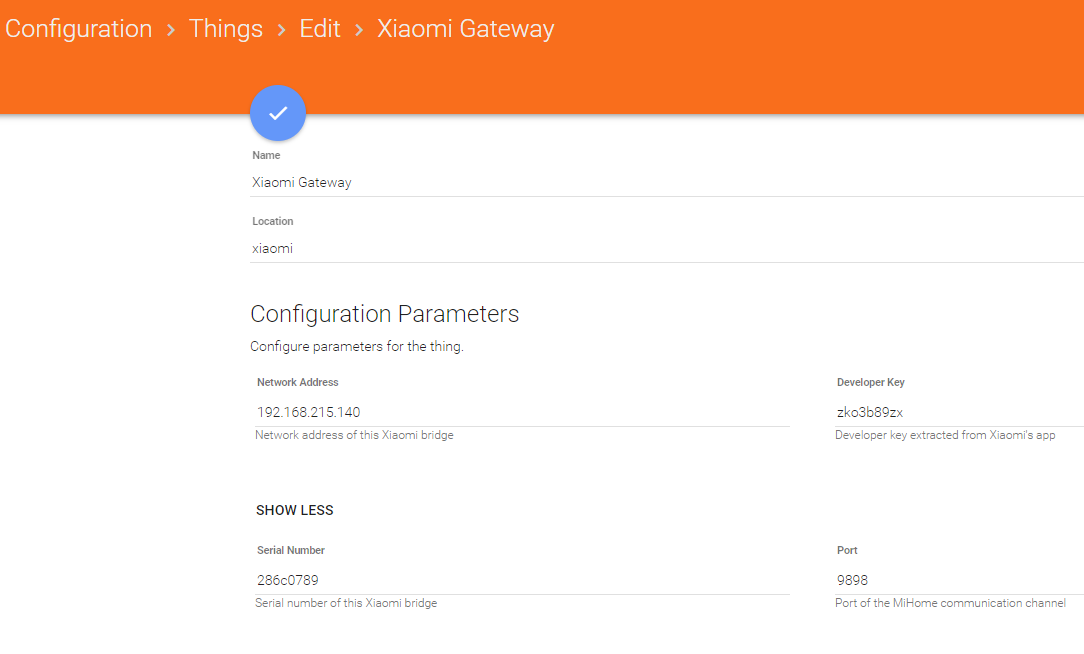Click the arrow between Things and Edit
Viewport: 1084px width, 654px height.
pyautogui.click(x=281, y=30)
